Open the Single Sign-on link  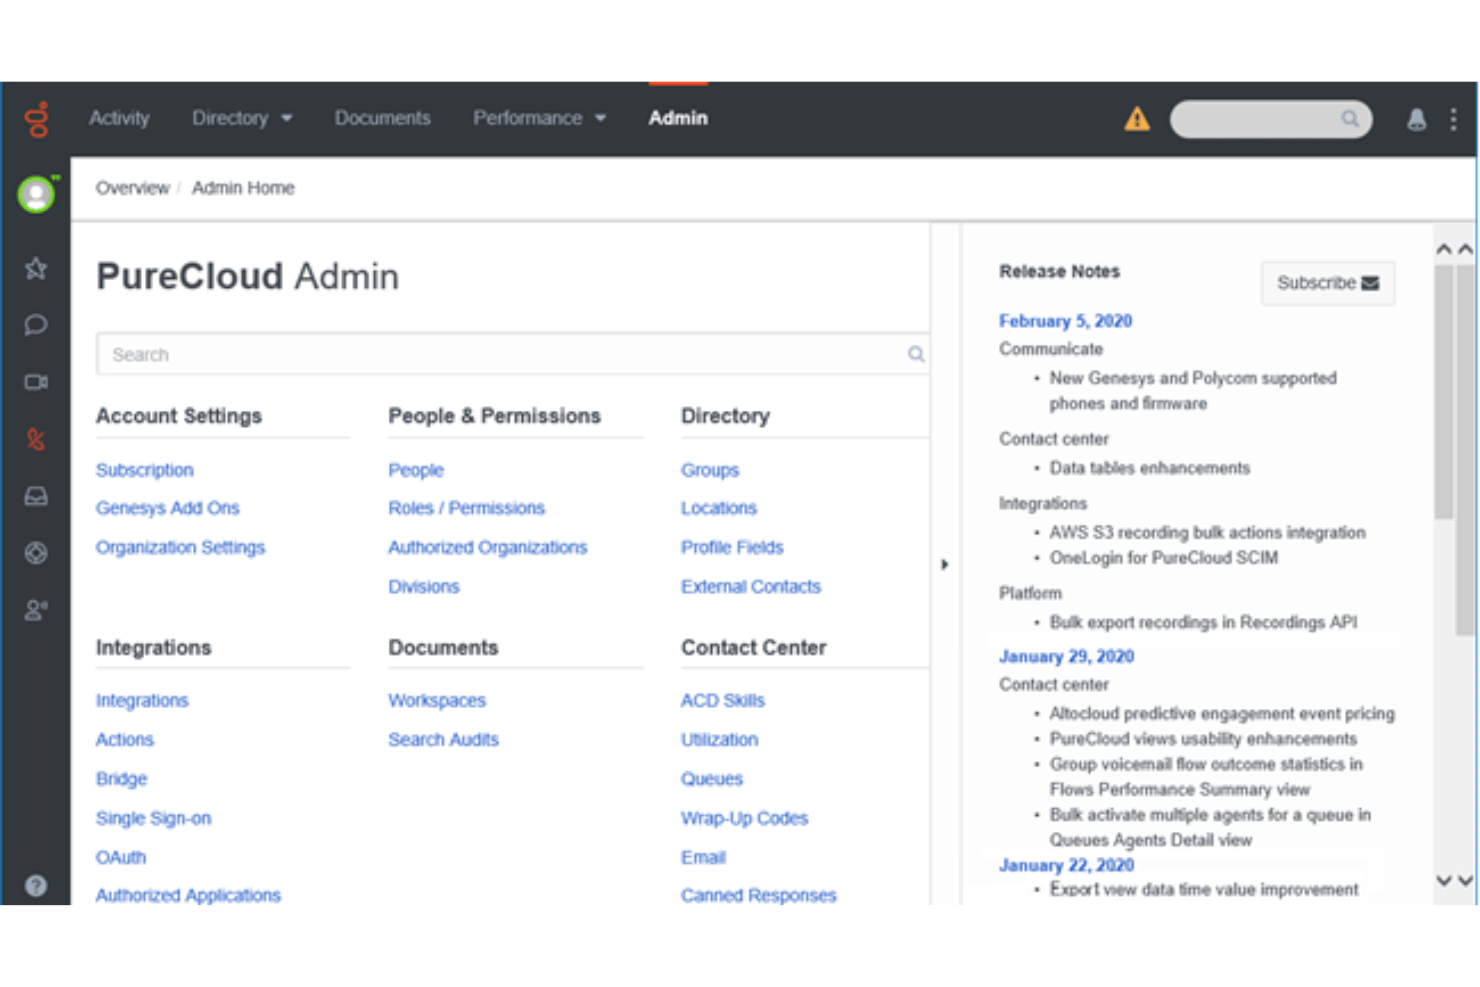154,818
